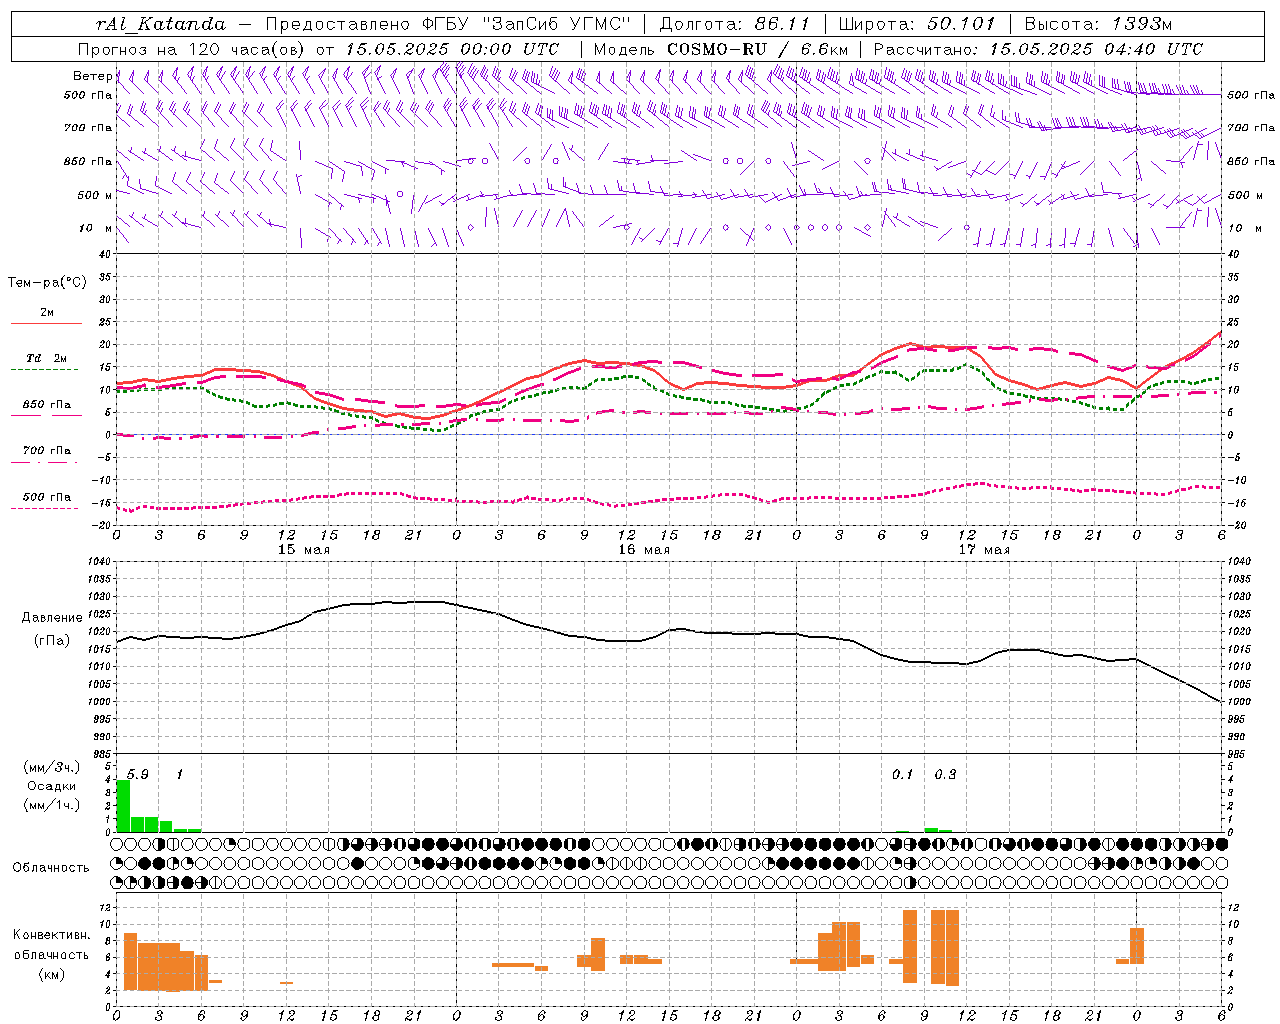Select the latitude value Широта: 50.101

917,24
